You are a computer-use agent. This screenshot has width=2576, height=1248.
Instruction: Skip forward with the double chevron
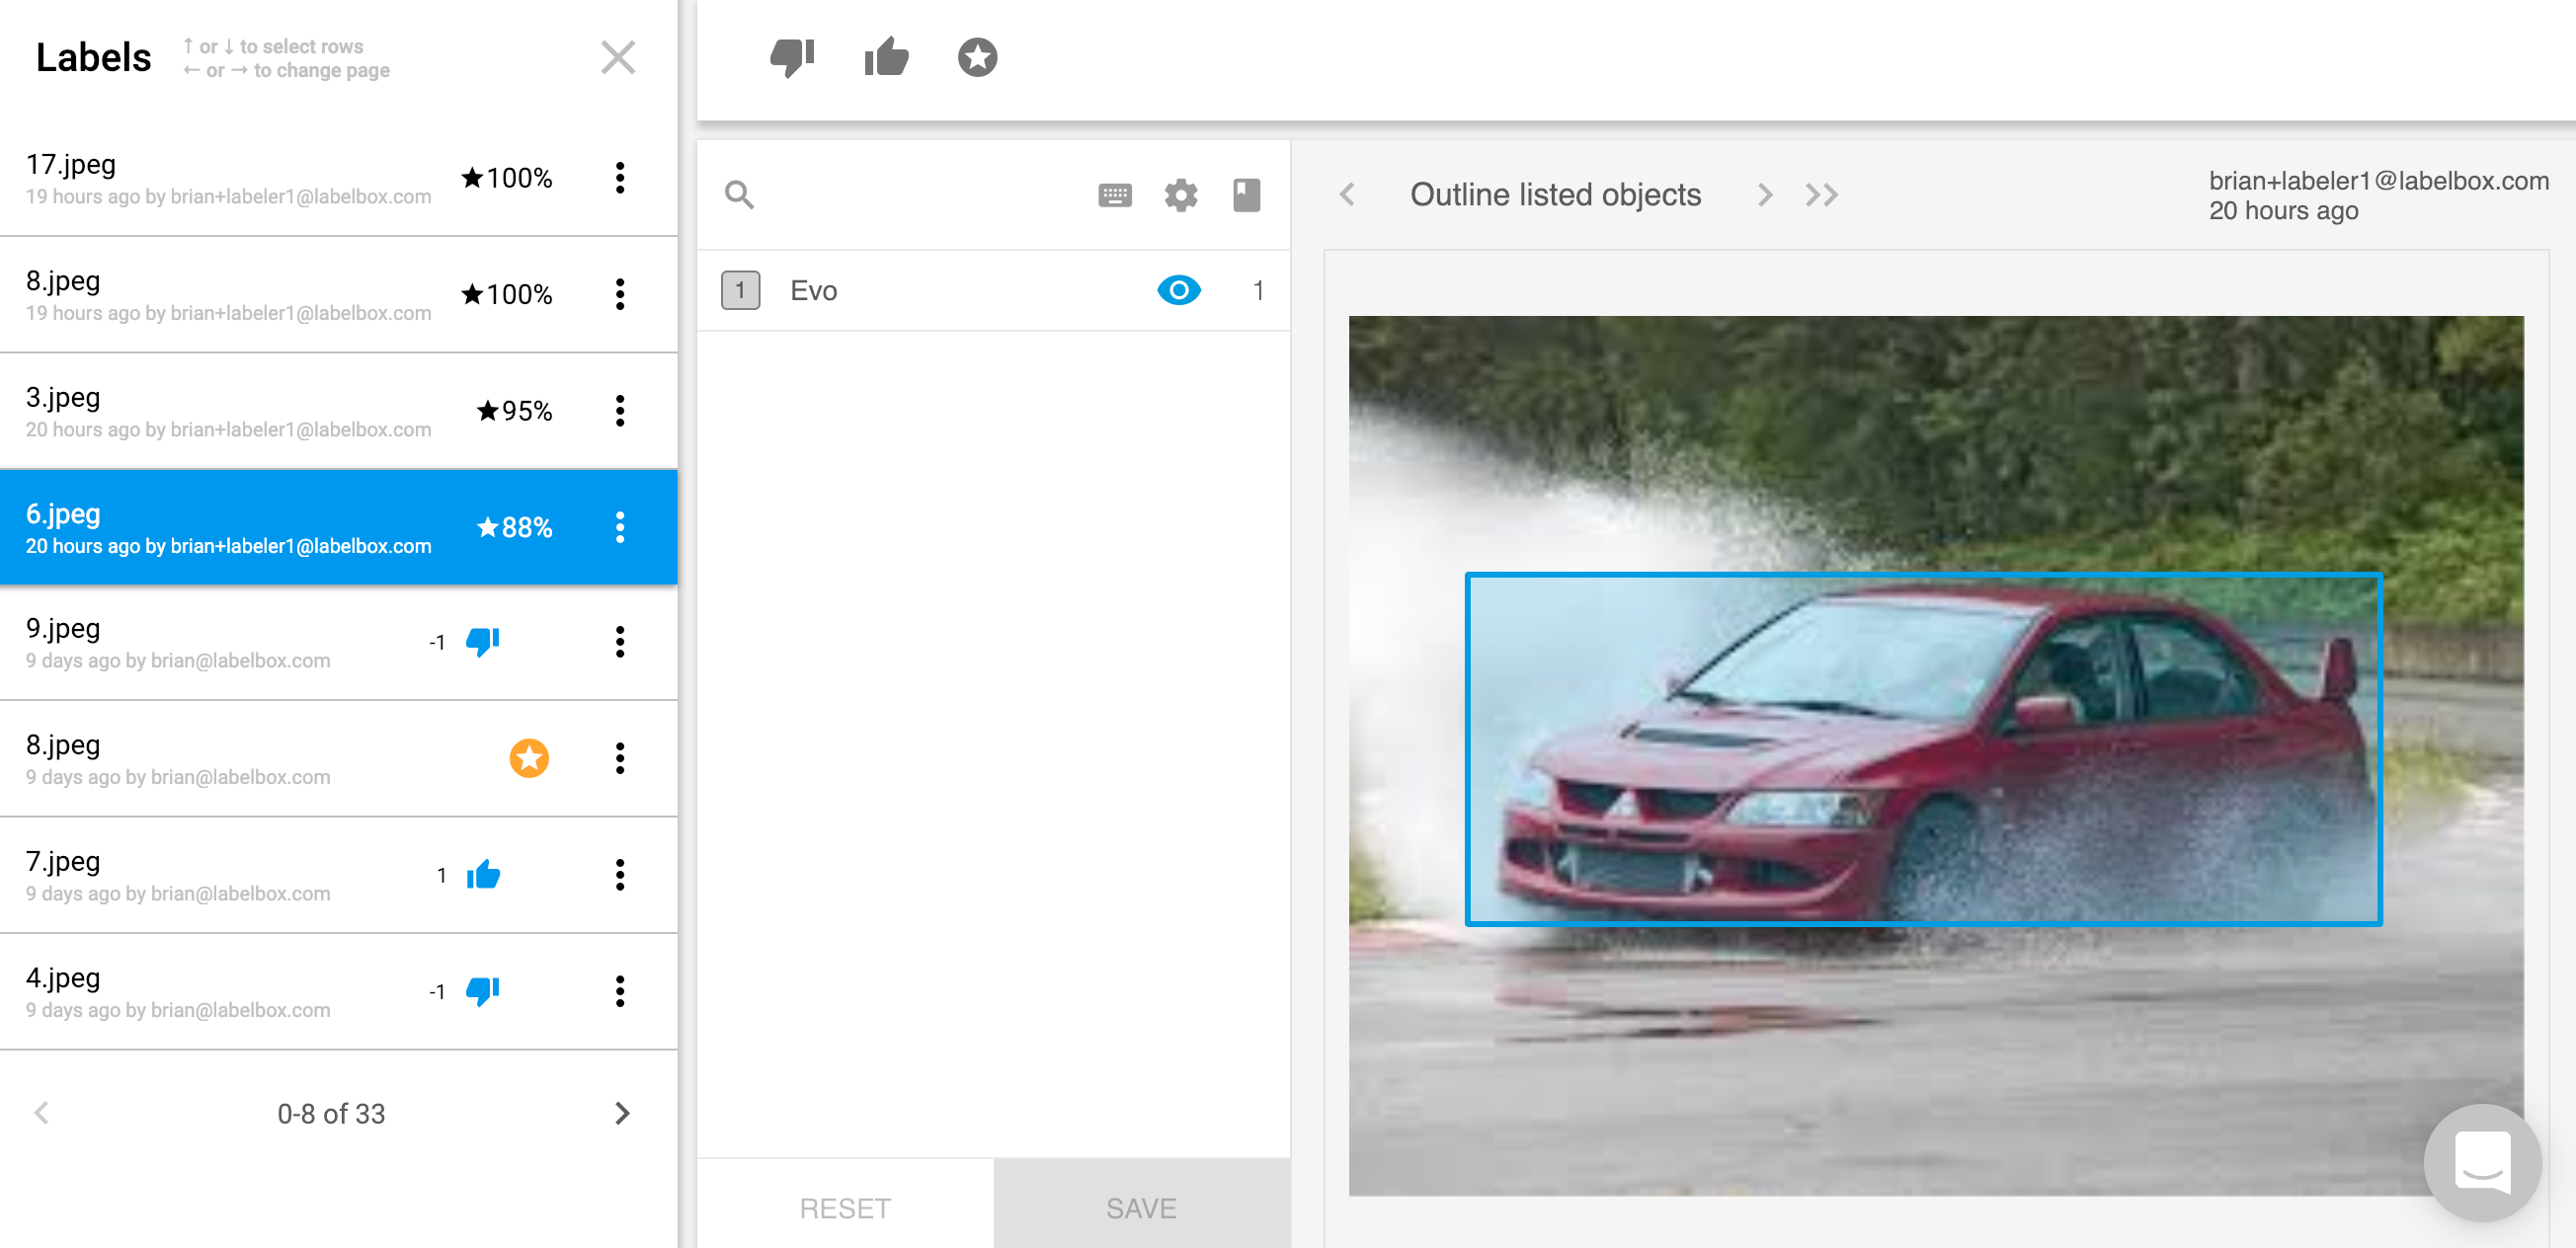coord(1821,194)
